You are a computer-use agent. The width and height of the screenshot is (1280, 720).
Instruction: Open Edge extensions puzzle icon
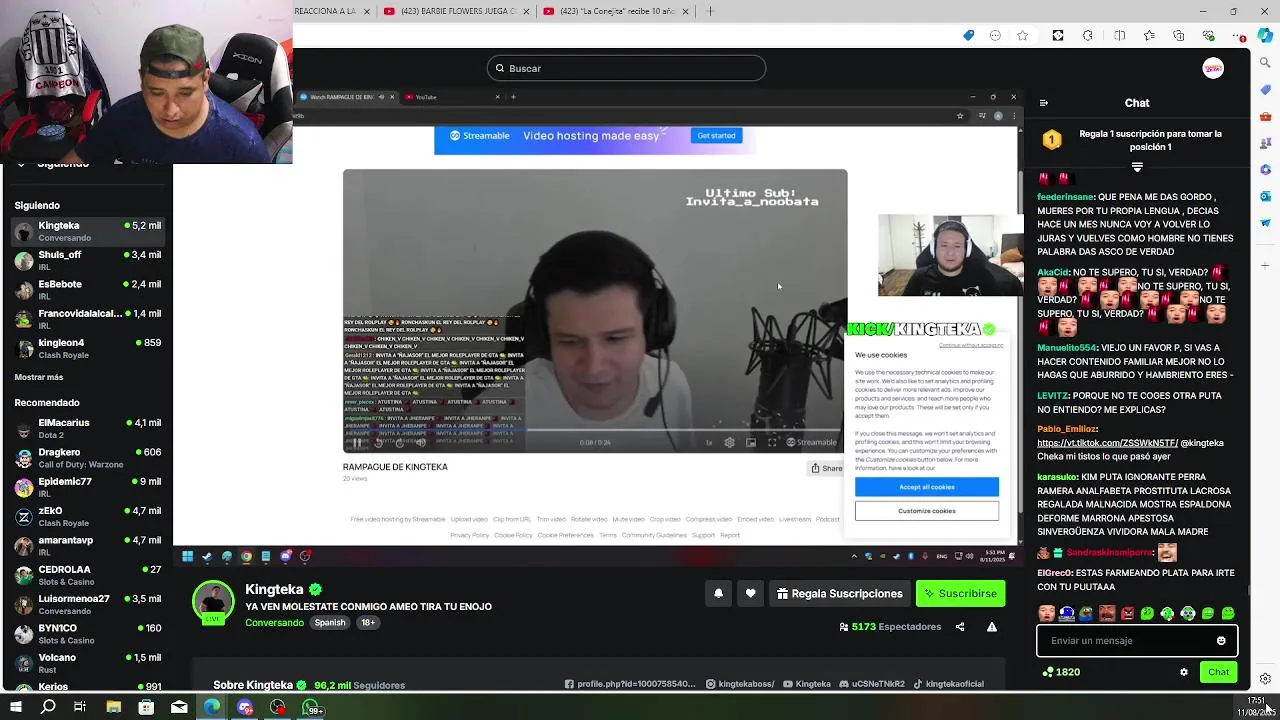1087,36
